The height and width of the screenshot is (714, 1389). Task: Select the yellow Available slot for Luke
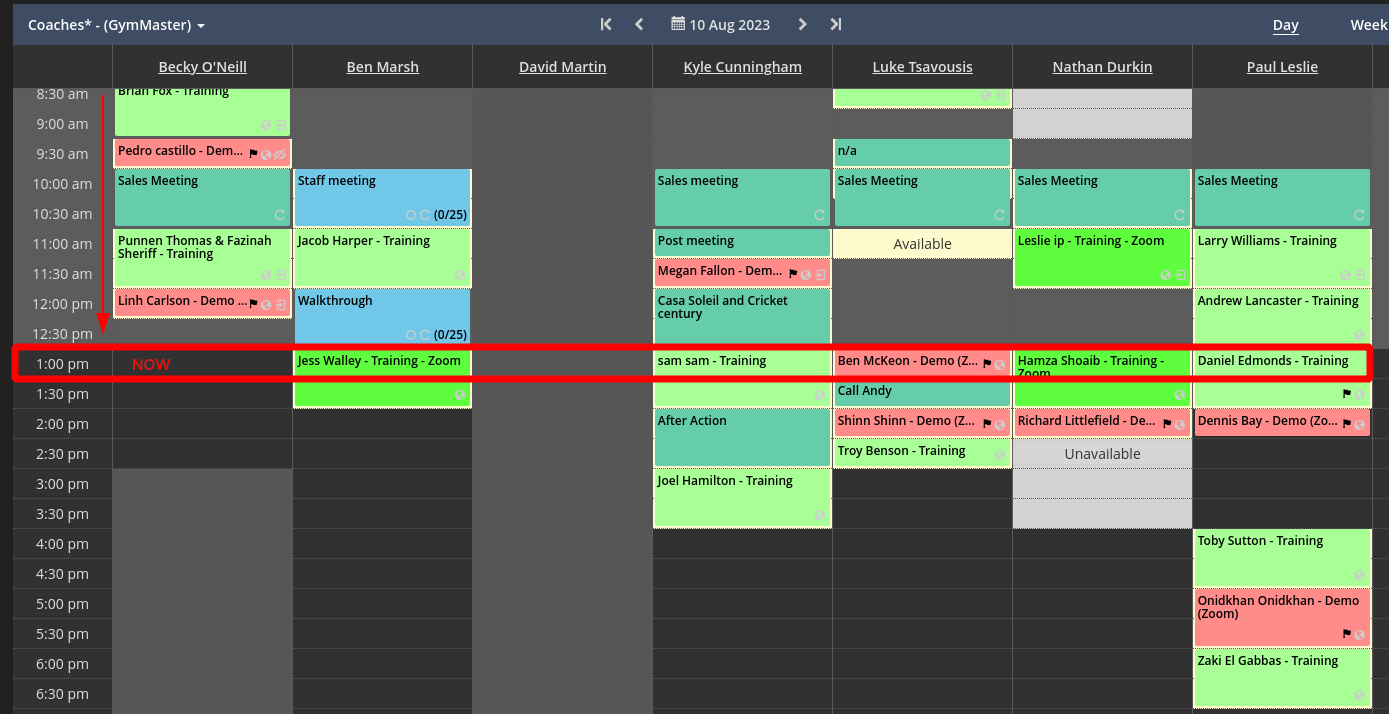coord(922,244)
